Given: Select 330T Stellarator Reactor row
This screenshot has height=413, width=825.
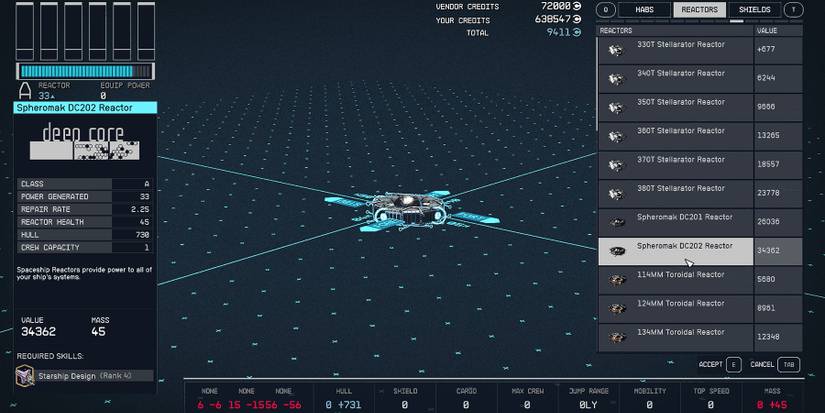Looking at the screenshot, I should click(x=700, y=50).
